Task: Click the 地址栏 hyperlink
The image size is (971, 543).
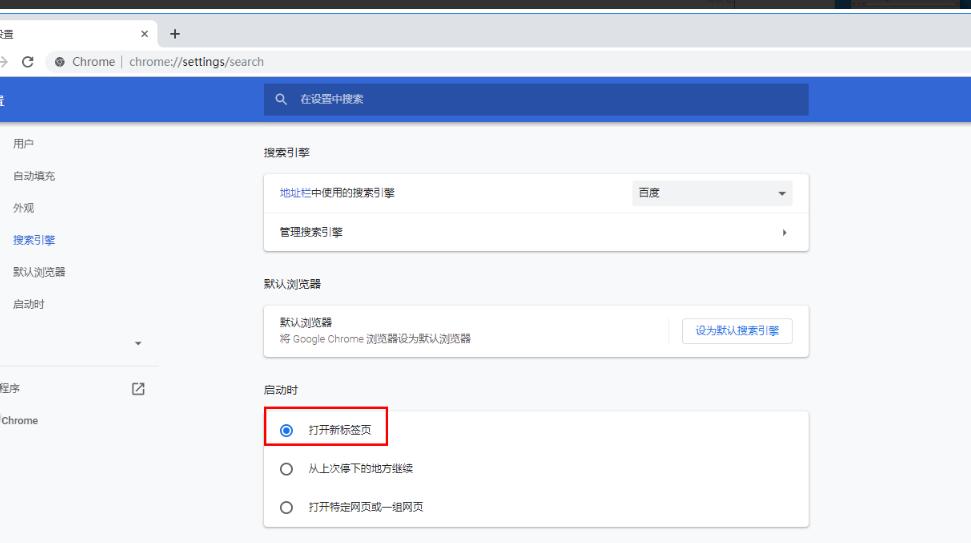Action: 295,194
